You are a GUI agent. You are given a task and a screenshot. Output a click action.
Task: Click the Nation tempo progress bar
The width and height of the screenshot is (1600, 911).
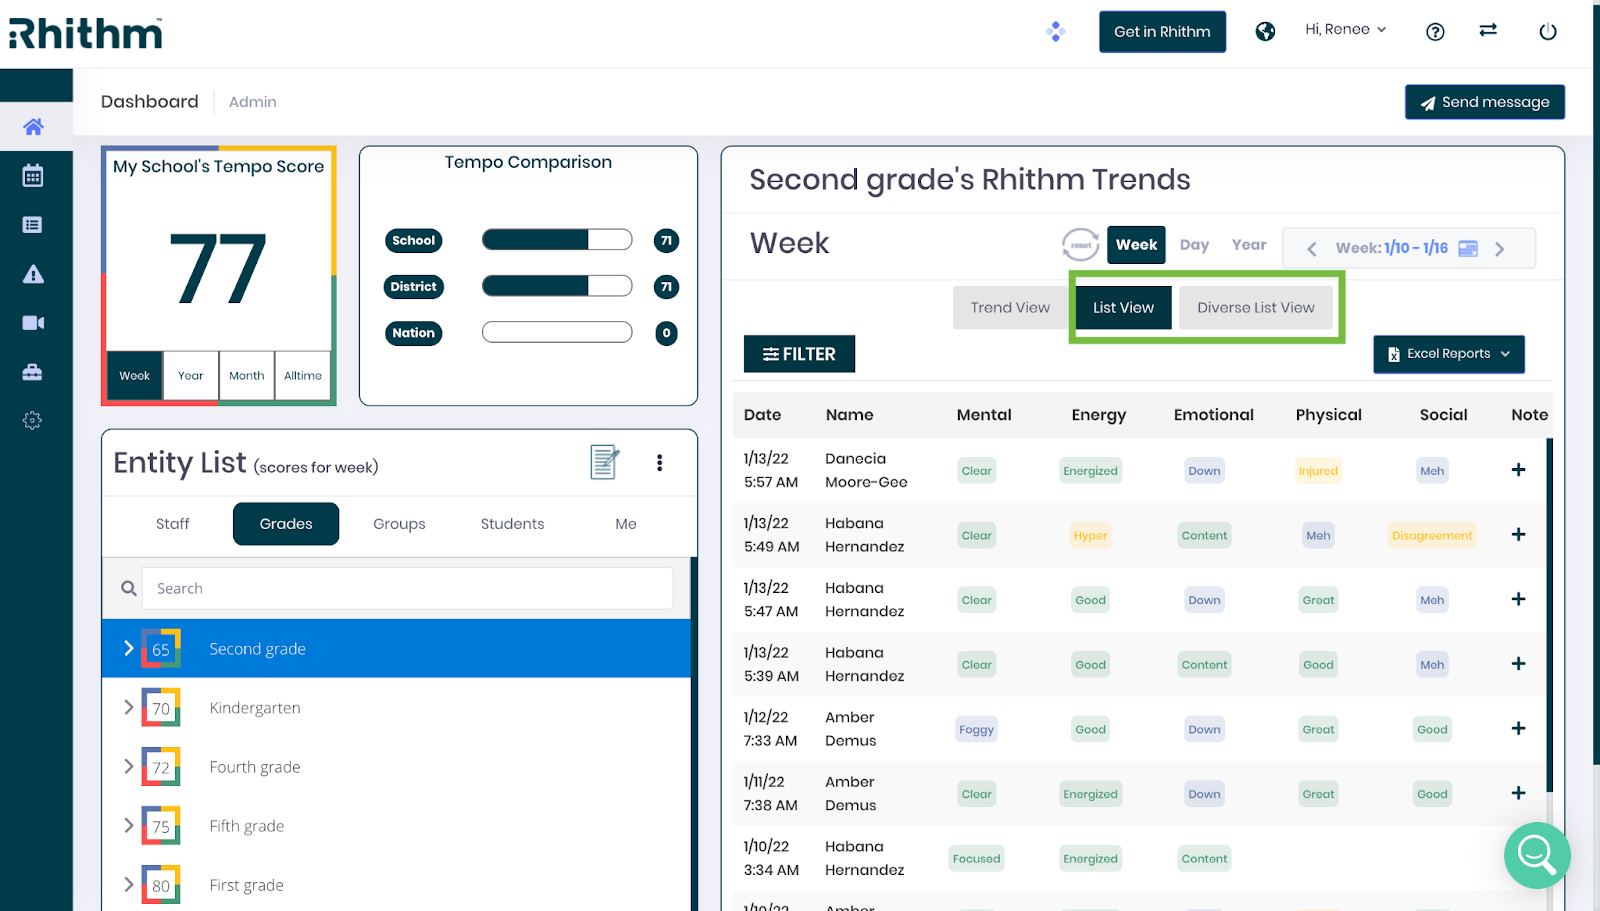coord(557,332)
